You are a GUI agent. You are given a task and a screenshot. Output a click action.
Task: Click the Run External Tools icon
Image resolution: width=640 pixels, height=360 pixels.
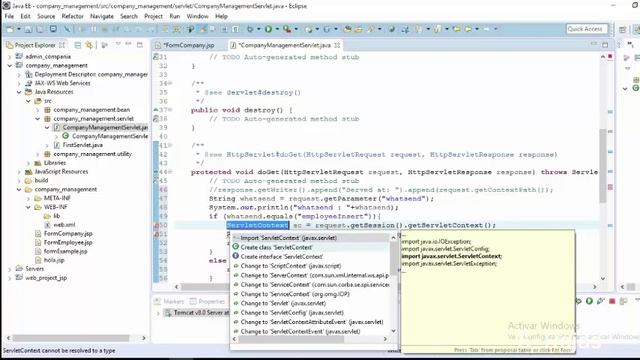point(287,29)
